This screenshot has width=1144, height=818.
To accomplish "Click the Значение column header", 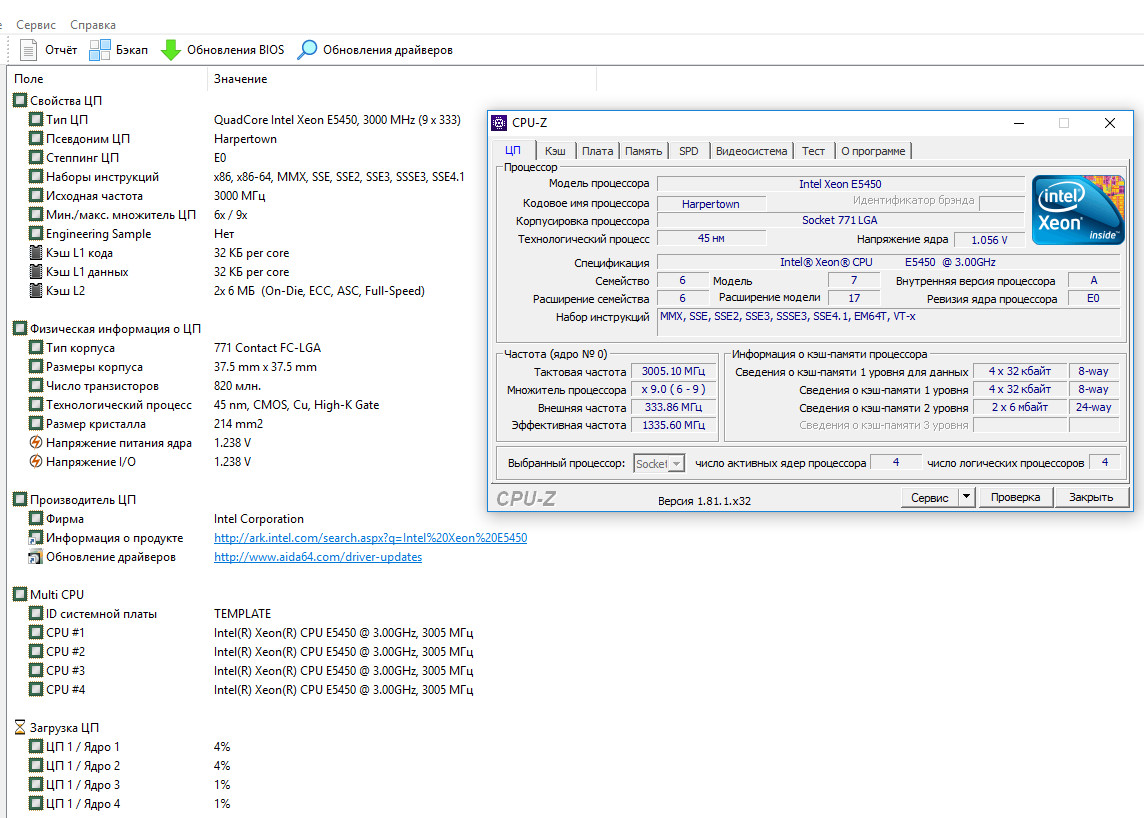I will (240, 79).
